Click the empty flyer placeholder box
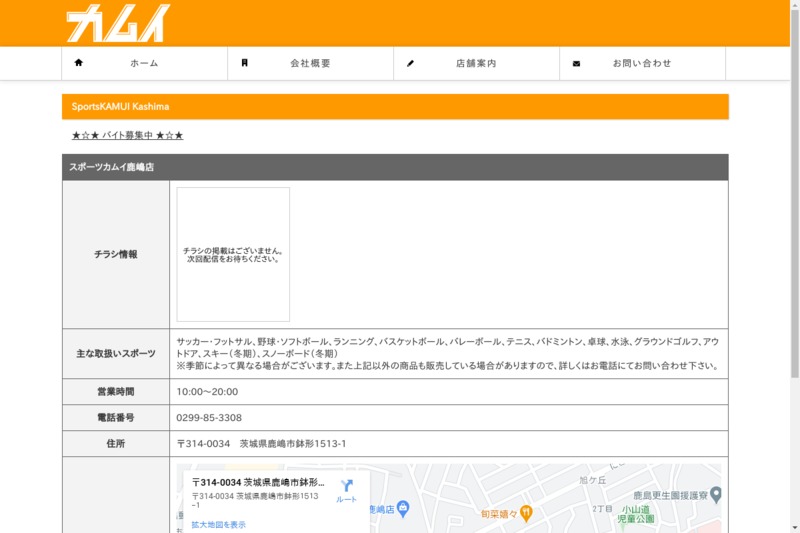800x533 pixels. click(233, 255)
